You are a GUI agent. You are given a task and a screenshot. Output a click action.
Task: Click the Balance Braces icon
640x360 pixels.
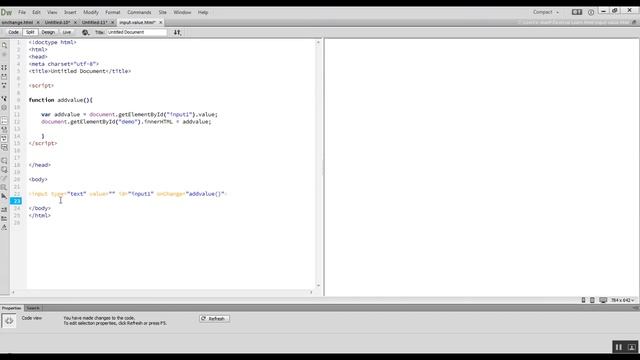(x=4, y=107)
